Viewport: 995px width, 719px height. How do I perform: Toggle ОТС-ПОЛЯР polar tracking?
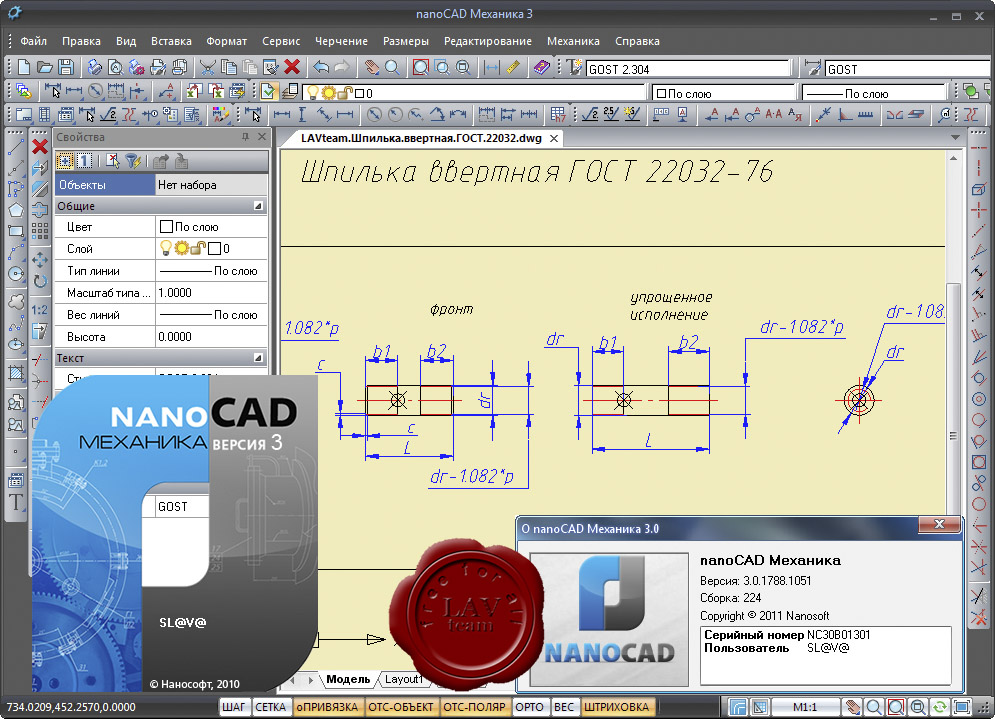click(x=474, y=707)
